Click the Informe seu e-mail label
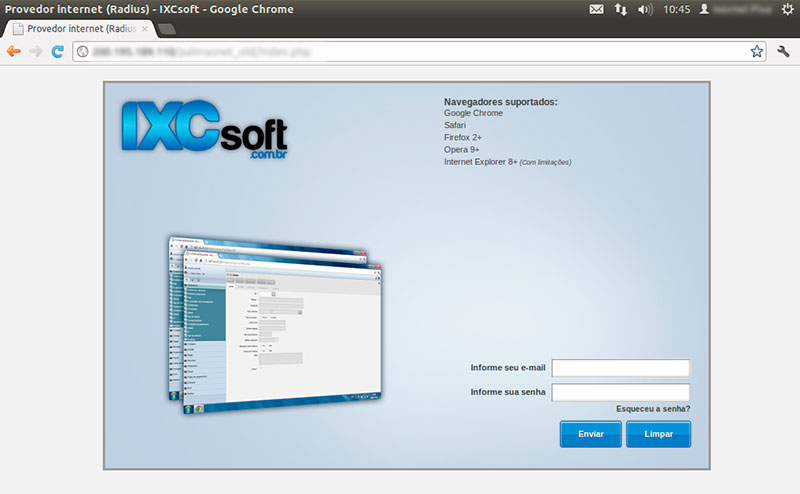The image size is (800, 494). pyautogui.click(x=508, y=368)
